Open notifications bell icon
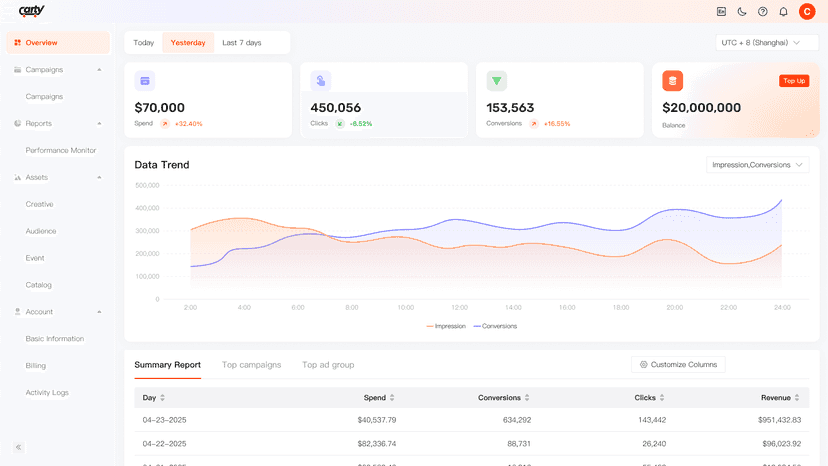Image resolution: width=828 pixels, height=466 pixels. tap(784, 12)
